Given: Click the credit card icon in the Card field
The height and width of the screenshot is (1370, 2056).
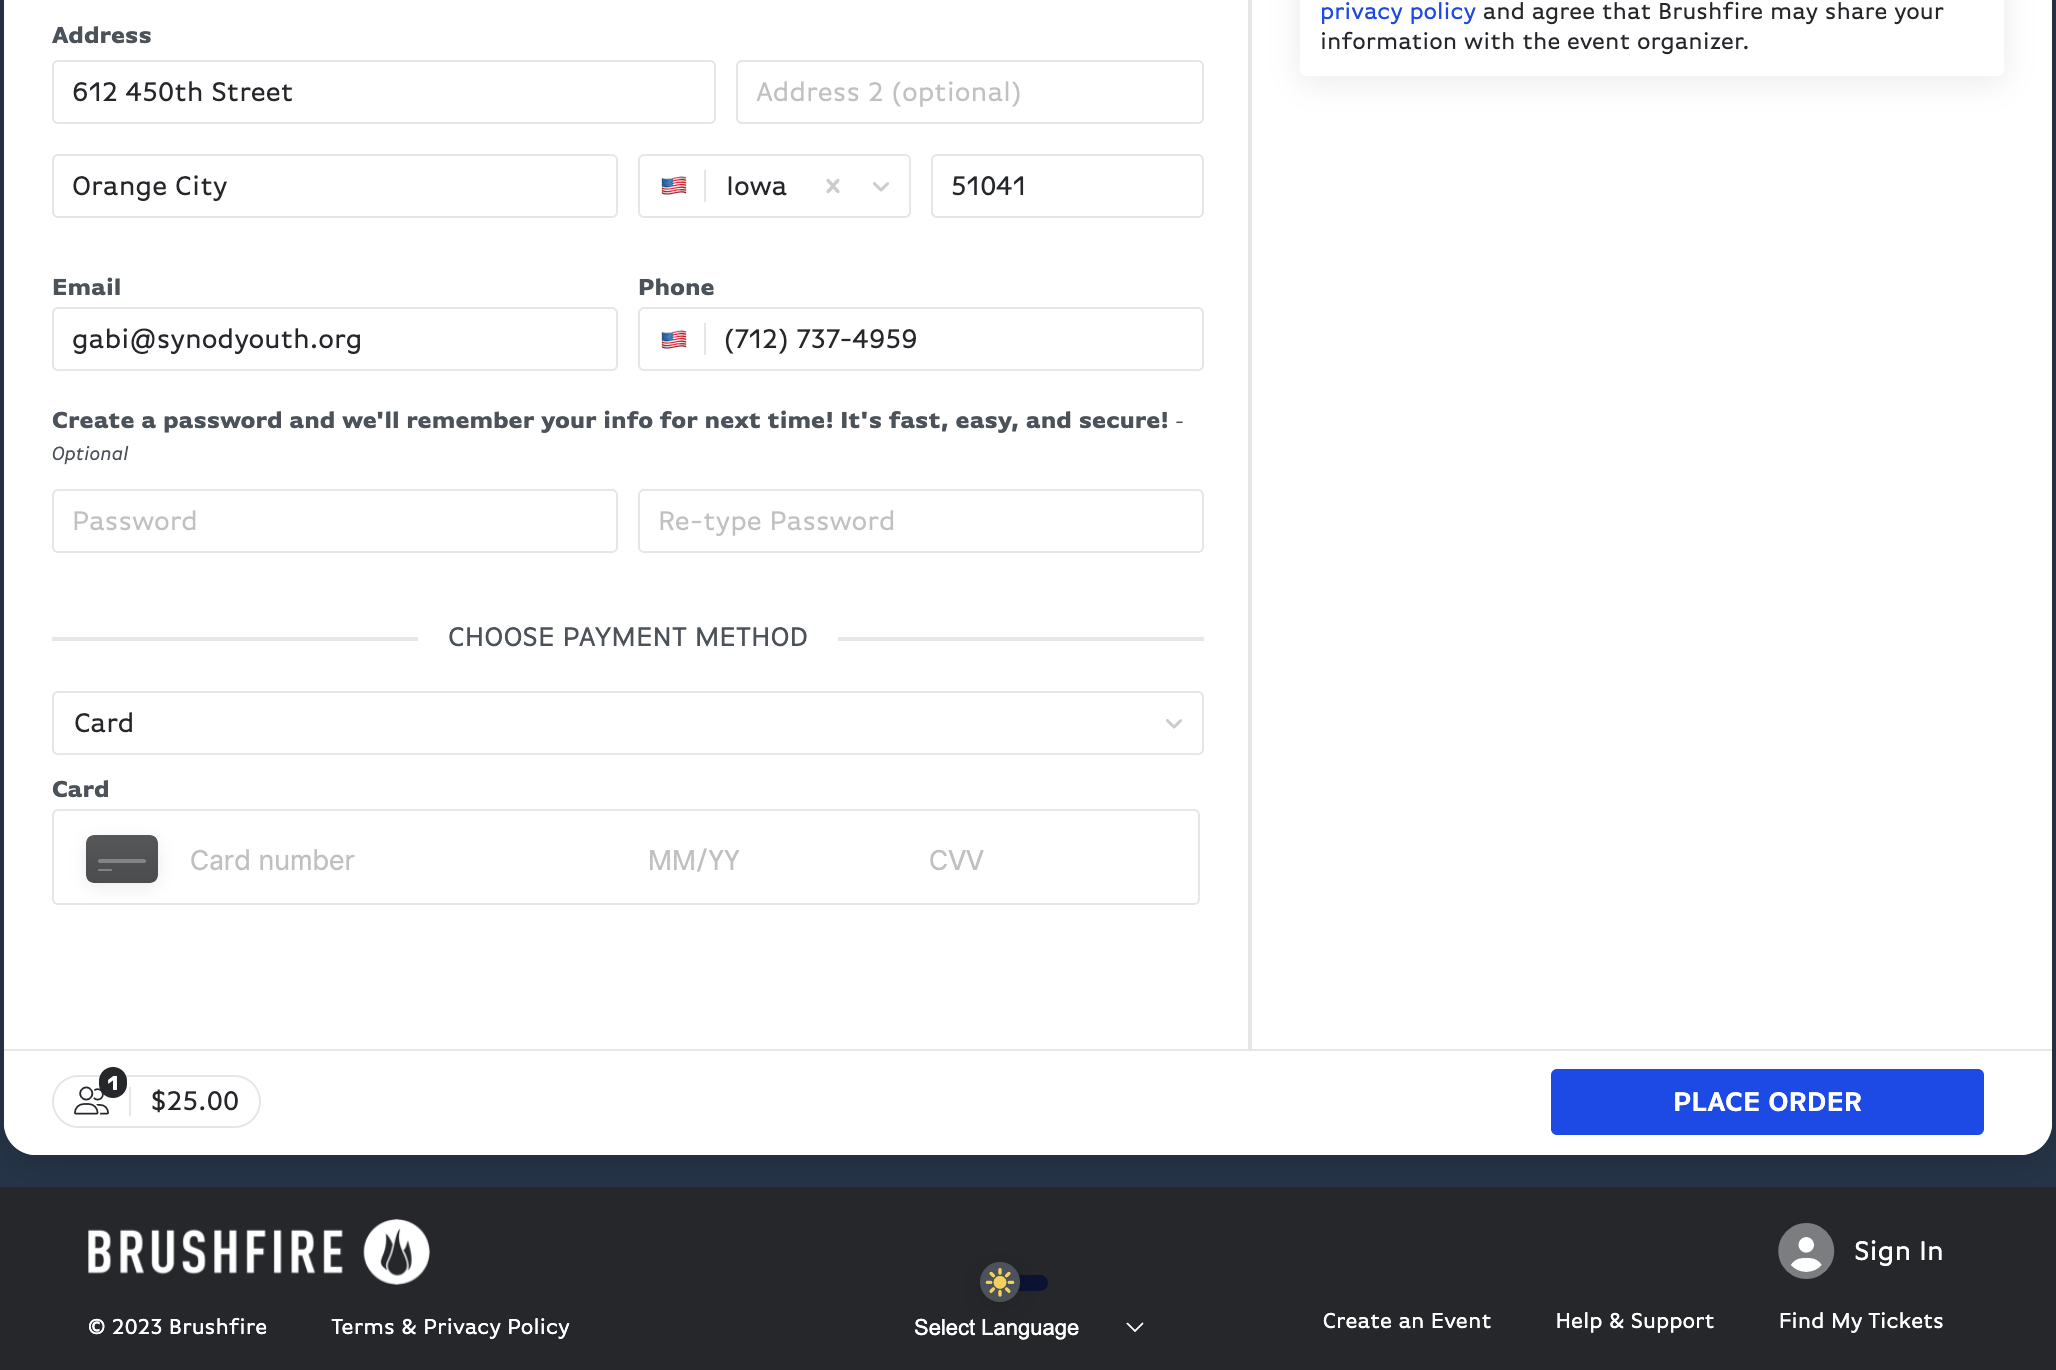Looking at the screenshot, I should [x=122, y=859].
